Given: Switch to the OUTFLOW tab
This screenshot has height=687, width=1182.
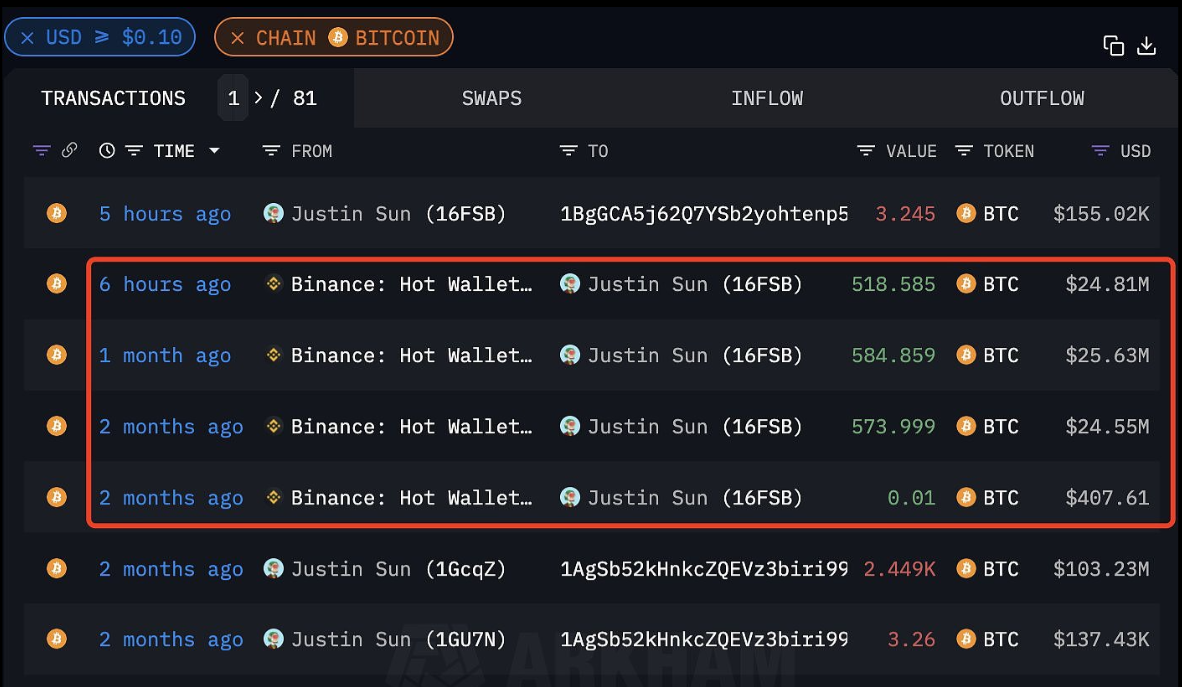Looking at the screenshot, I should (x=1041, y=98).
